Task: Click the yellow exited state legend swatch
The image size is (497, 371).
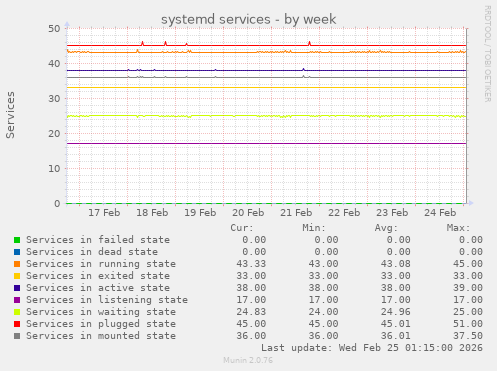Action: click(17, 276)
